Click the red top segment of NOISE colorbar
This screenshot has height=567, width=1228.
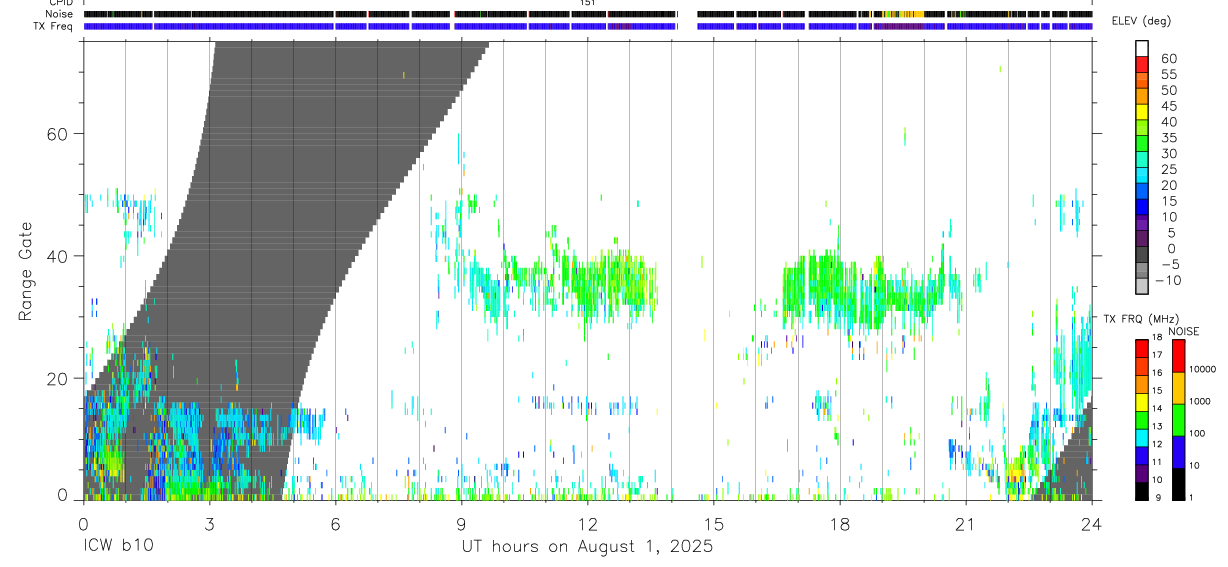(1179, 355)
